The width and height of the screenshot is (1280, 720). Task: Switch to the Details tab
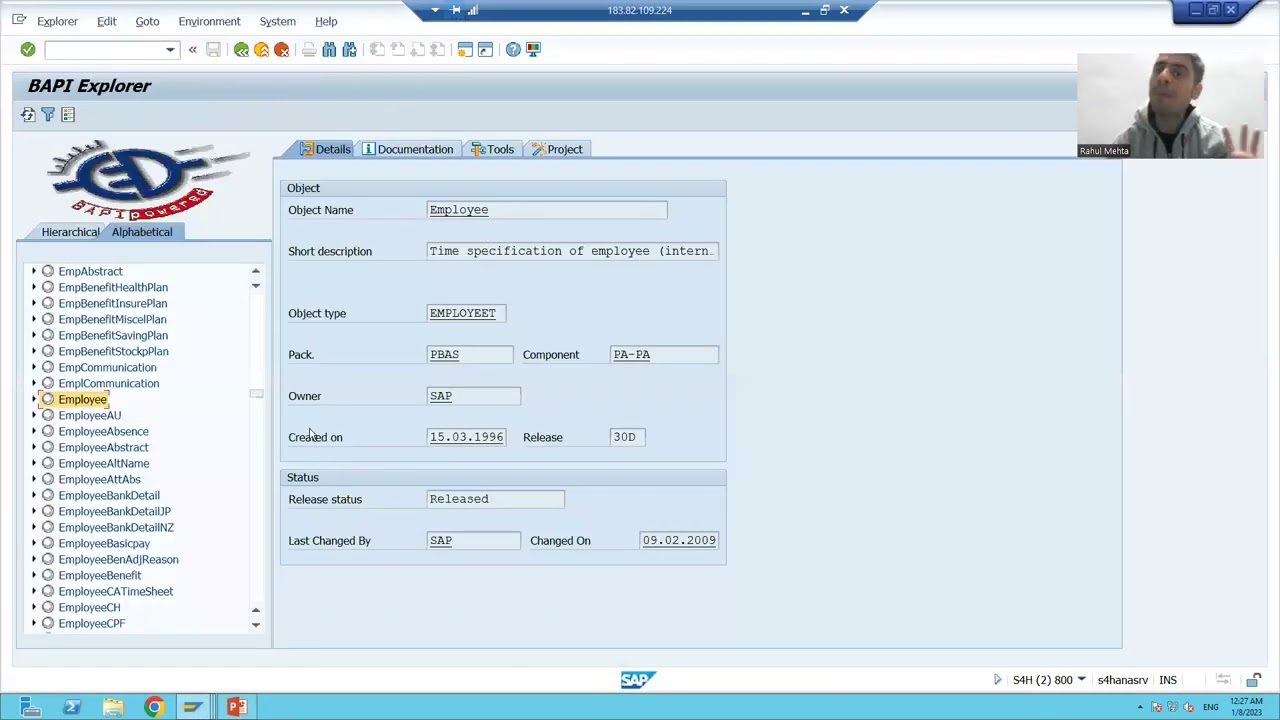325,149
